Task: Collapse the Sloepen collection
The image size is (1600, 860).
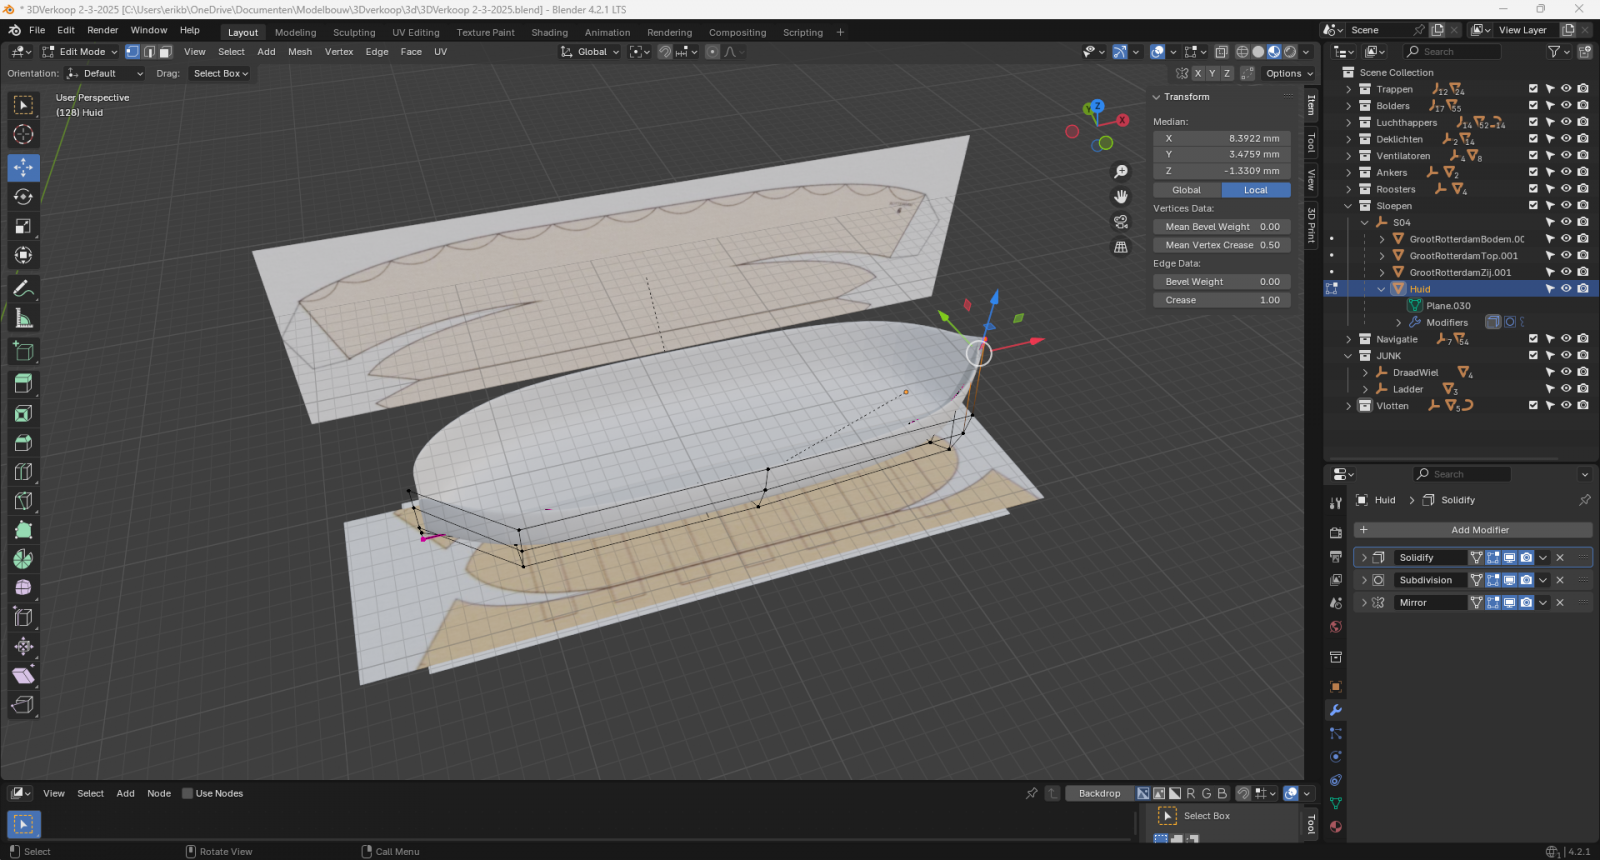Action: pyautogui.click(x=1348, y=206)
